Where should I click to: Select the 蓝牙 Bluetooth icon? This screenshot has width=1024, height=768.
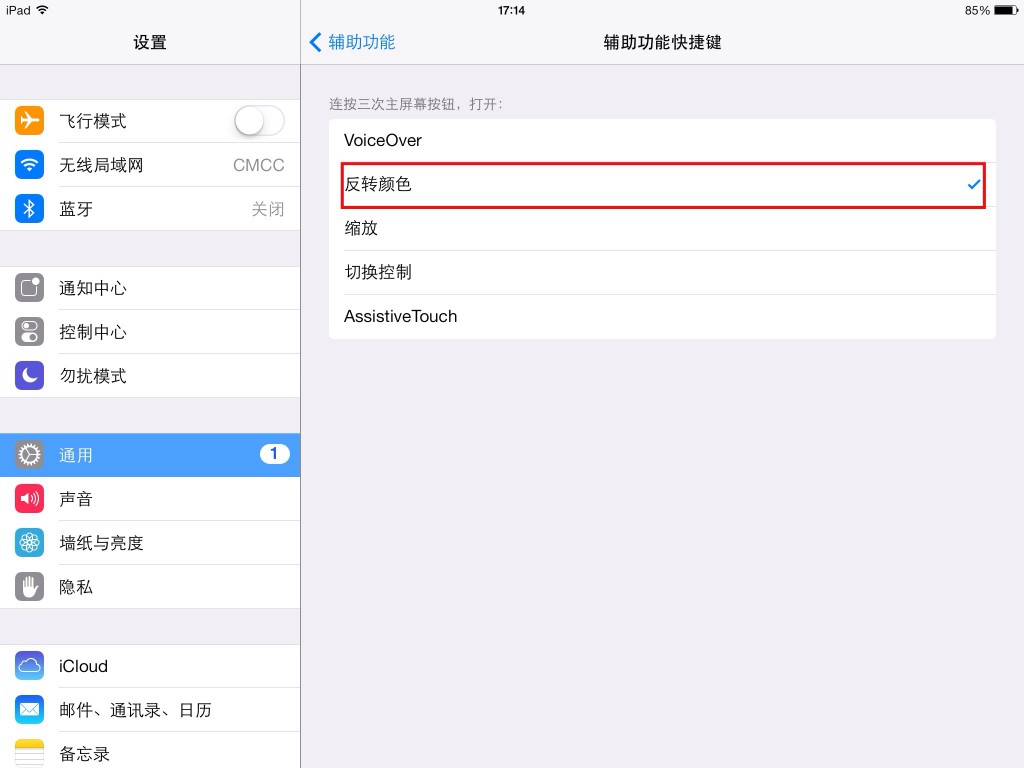(29, 209)
